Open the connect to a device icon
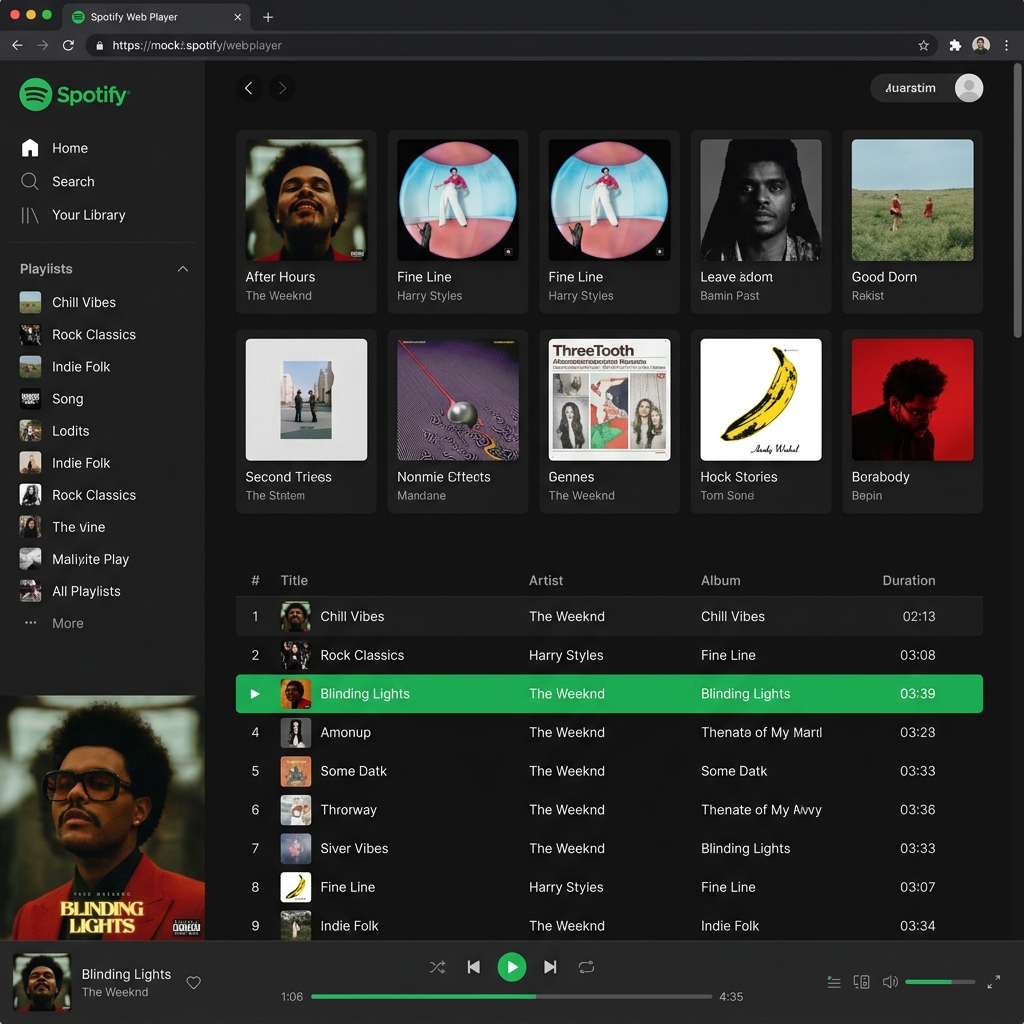This screenshot has width=1024, height=1024. tap(861, 982)
